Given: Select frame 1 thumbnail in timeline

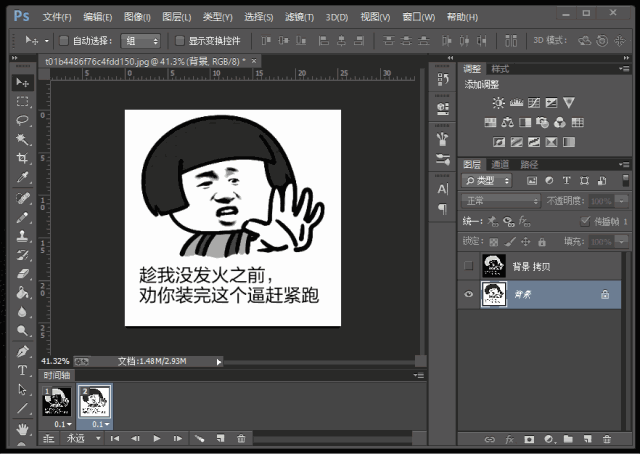Looking at the screenshot, I should point(57,402).
